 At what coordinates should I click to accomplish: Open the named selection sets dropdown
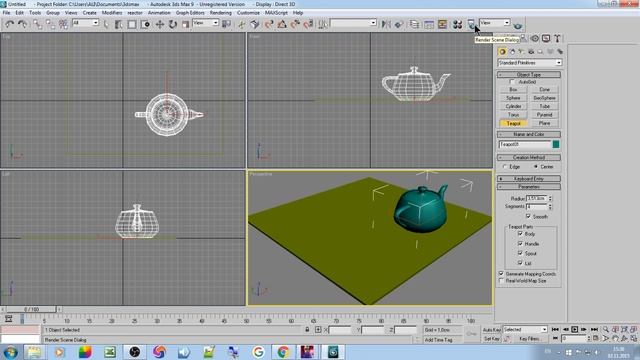[x=353, y=23]
